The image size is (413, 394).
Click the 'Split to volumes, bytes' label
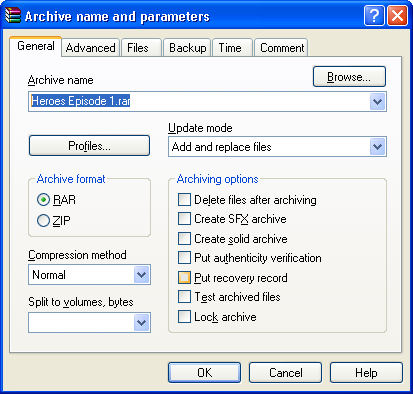pyautogui.click(x=81, y=302)
